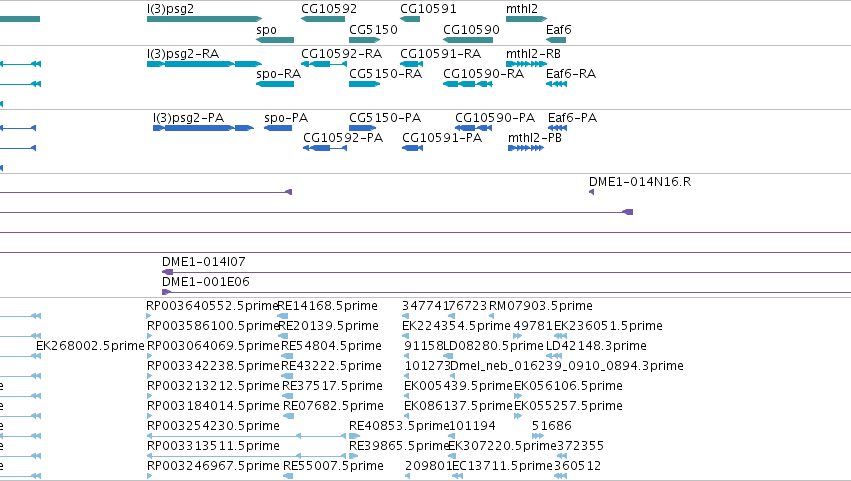Click the EST label 372355
The image size is (851, 481).
point(581,446)
